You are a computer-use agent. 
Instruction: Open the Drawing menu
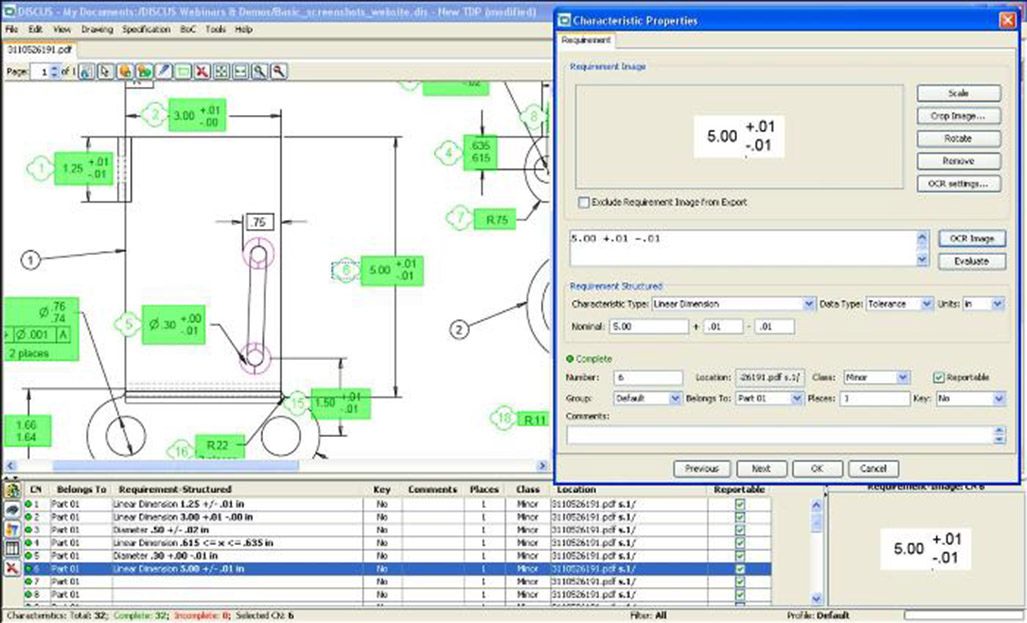pyautogui.click(x=96, y=30)
